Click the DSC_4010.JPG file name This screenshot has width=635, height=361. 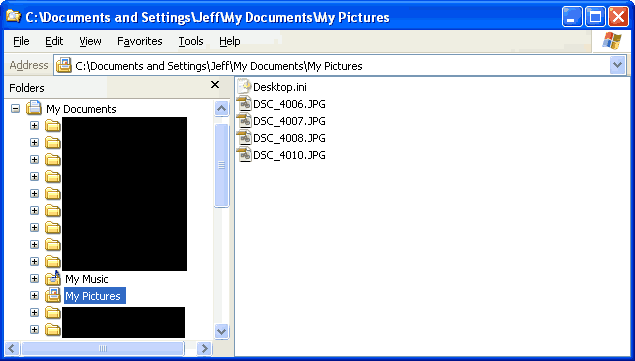[289, 155]
